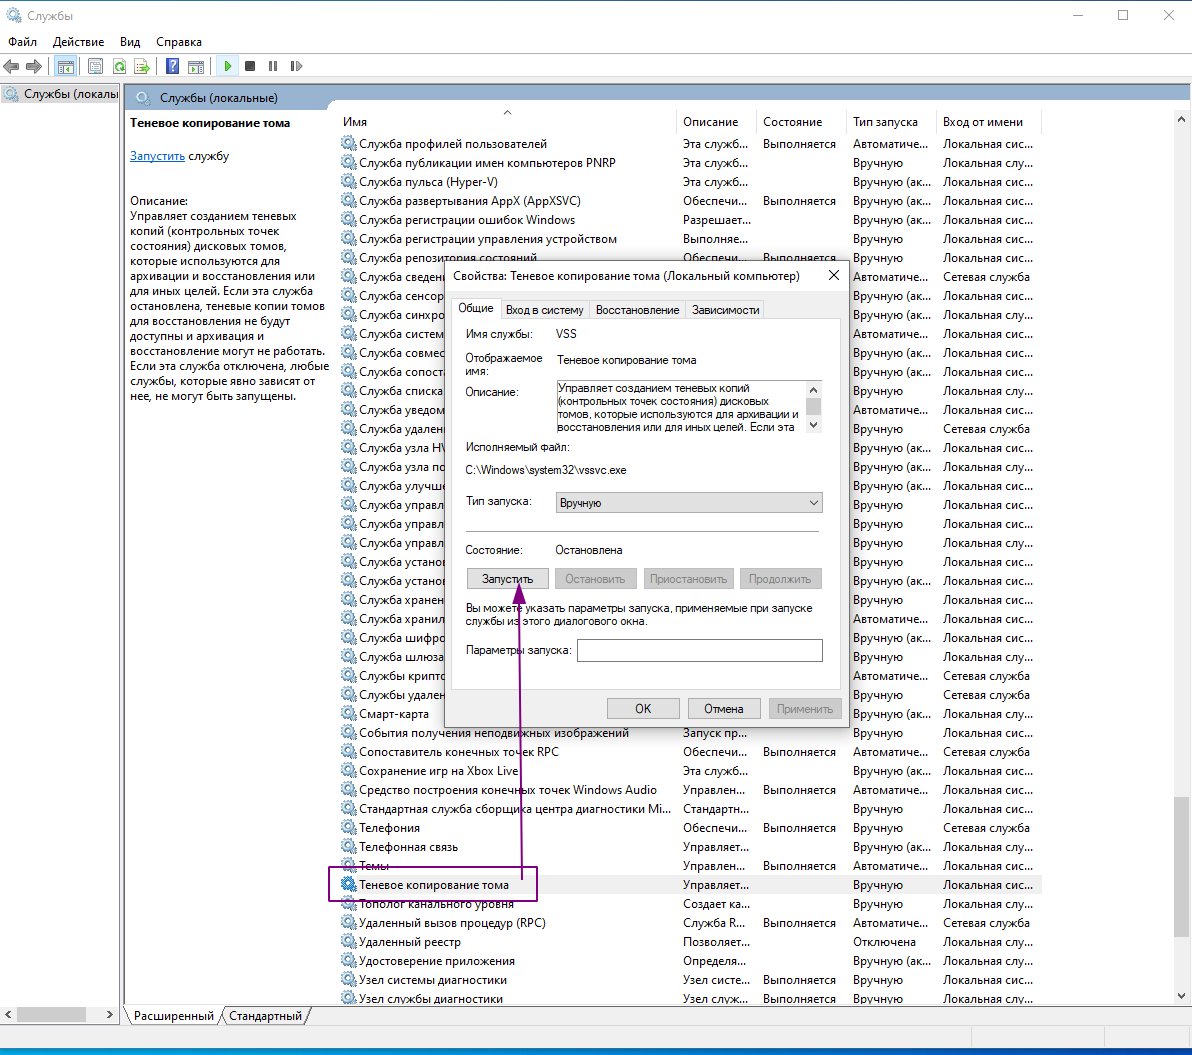Open the Вид menu
Screen dimensions: 1192x1055
pyautogui.click(x=130, y=42)
